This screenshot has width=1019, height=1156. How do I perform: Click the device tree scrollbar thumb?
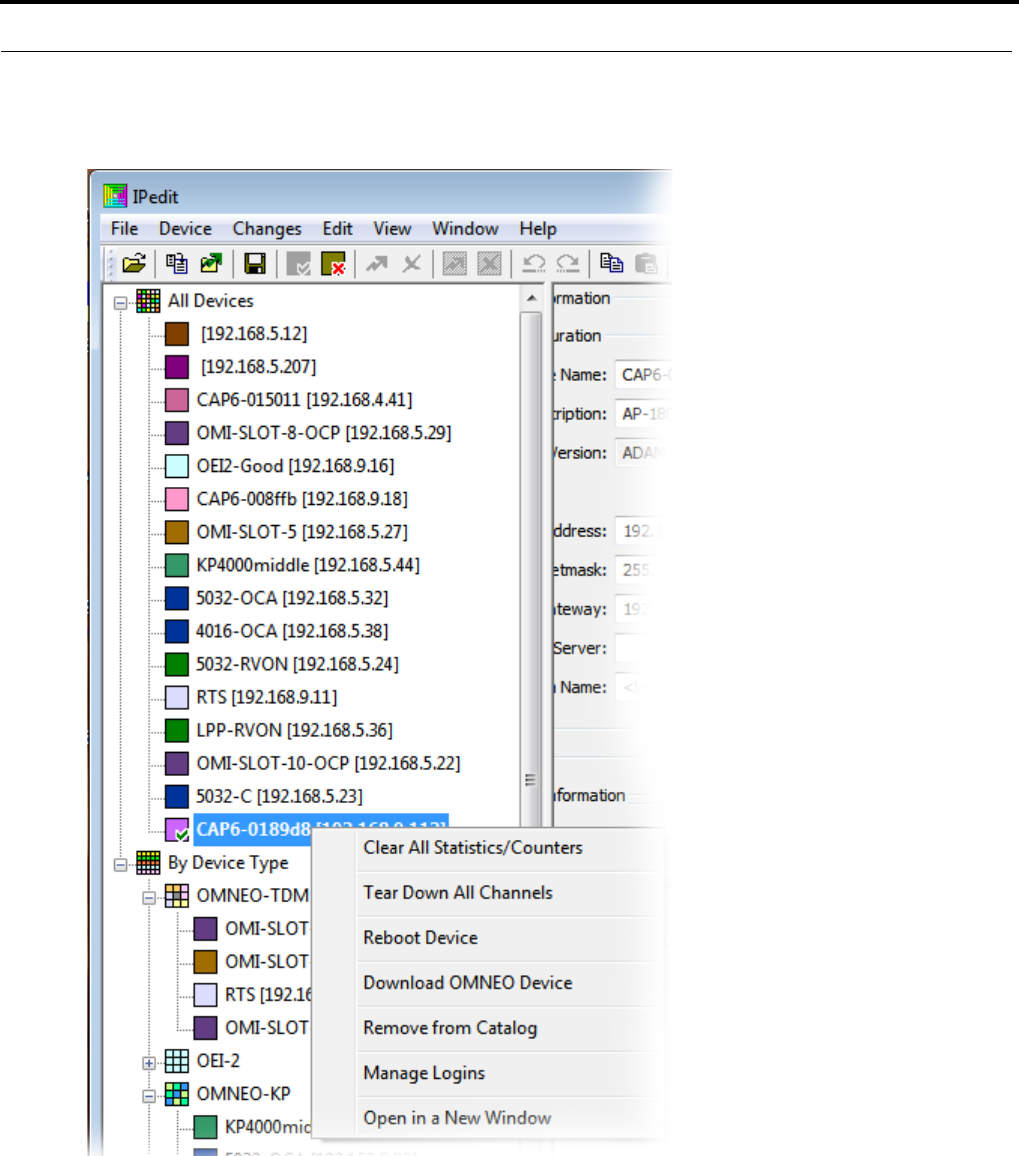click(x=531, y=568)
